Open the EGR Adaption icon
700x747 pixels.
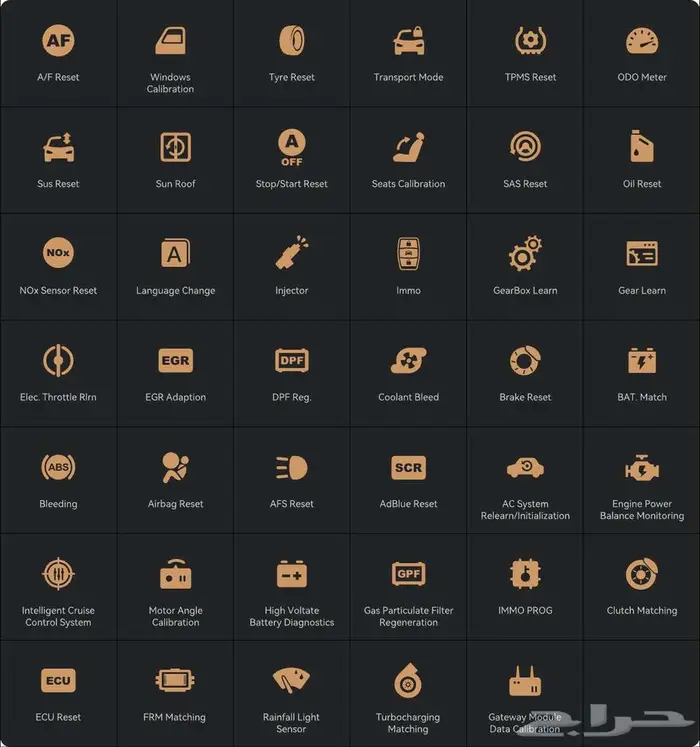[x=175, y=360]
